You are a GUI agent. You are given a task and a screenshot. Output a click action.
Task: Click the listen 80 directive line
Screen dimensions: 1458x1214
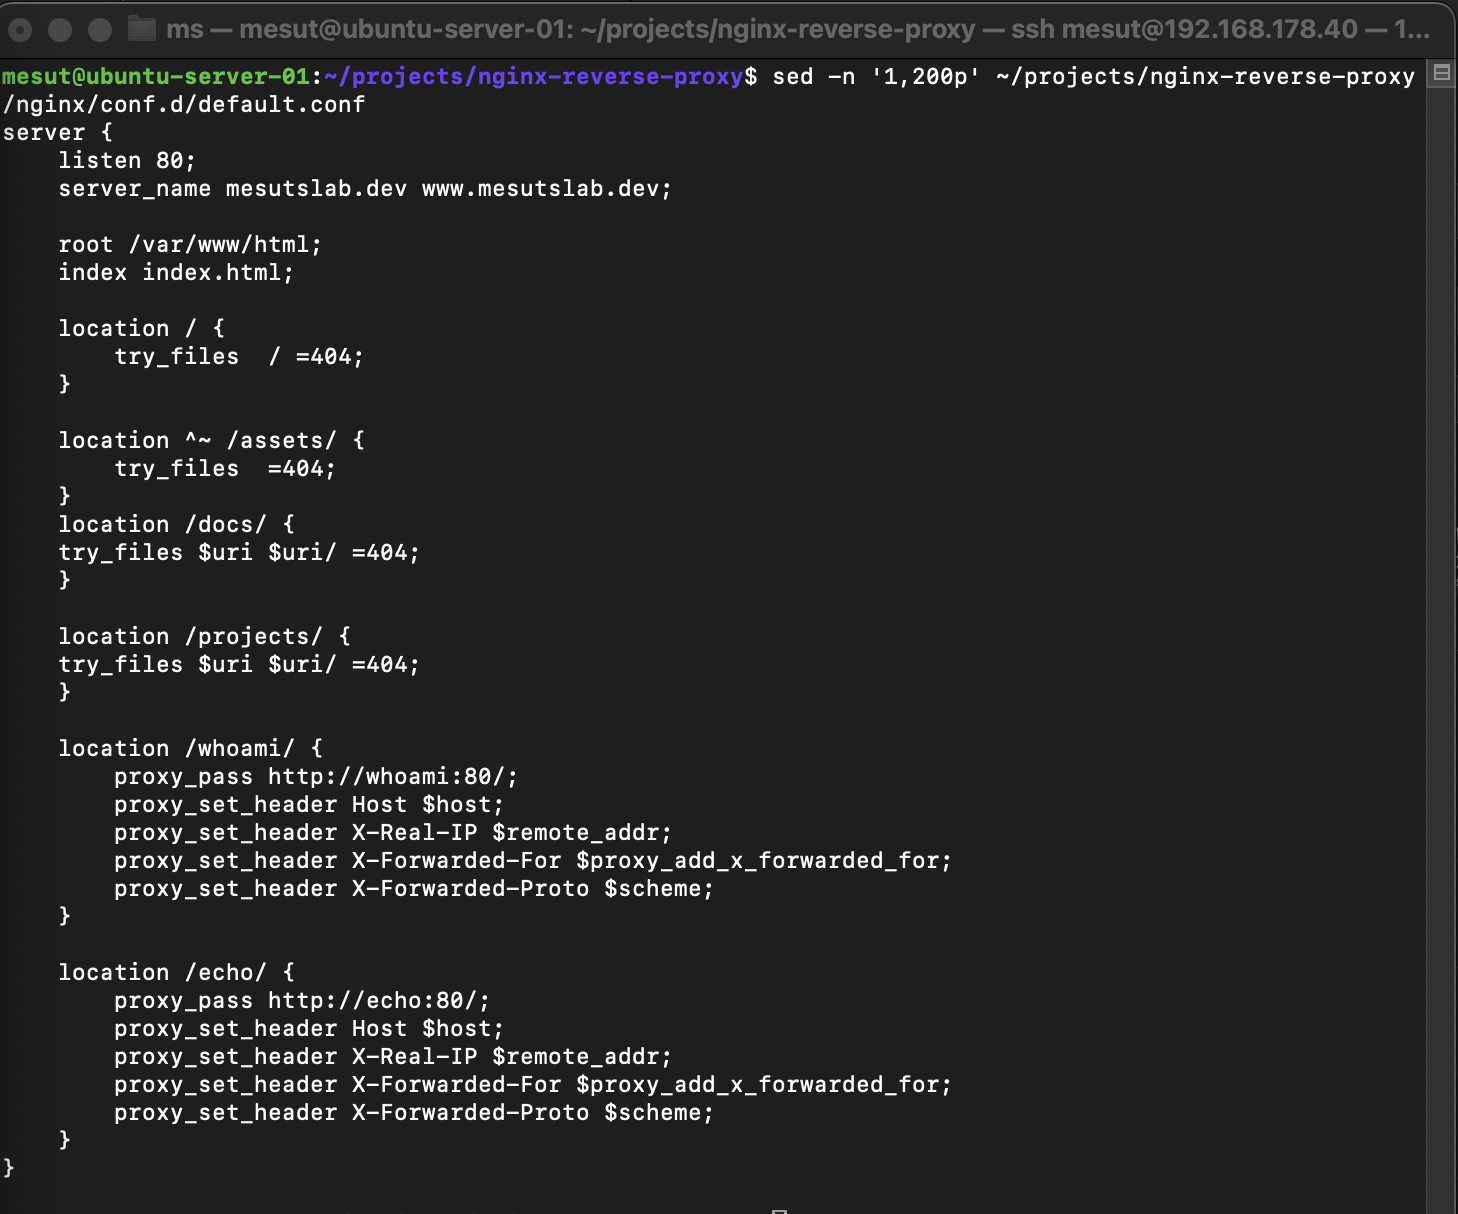(x=127, y=160)
